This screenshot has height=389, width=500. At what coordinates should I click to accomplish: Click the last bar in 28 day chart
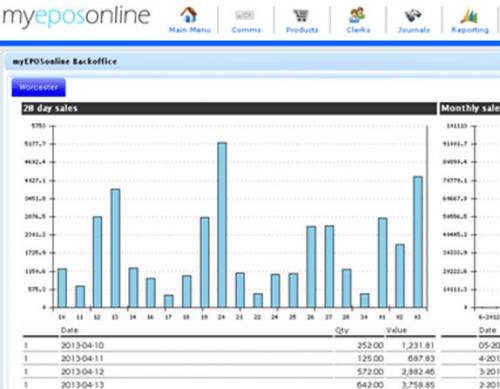(418, 242)
